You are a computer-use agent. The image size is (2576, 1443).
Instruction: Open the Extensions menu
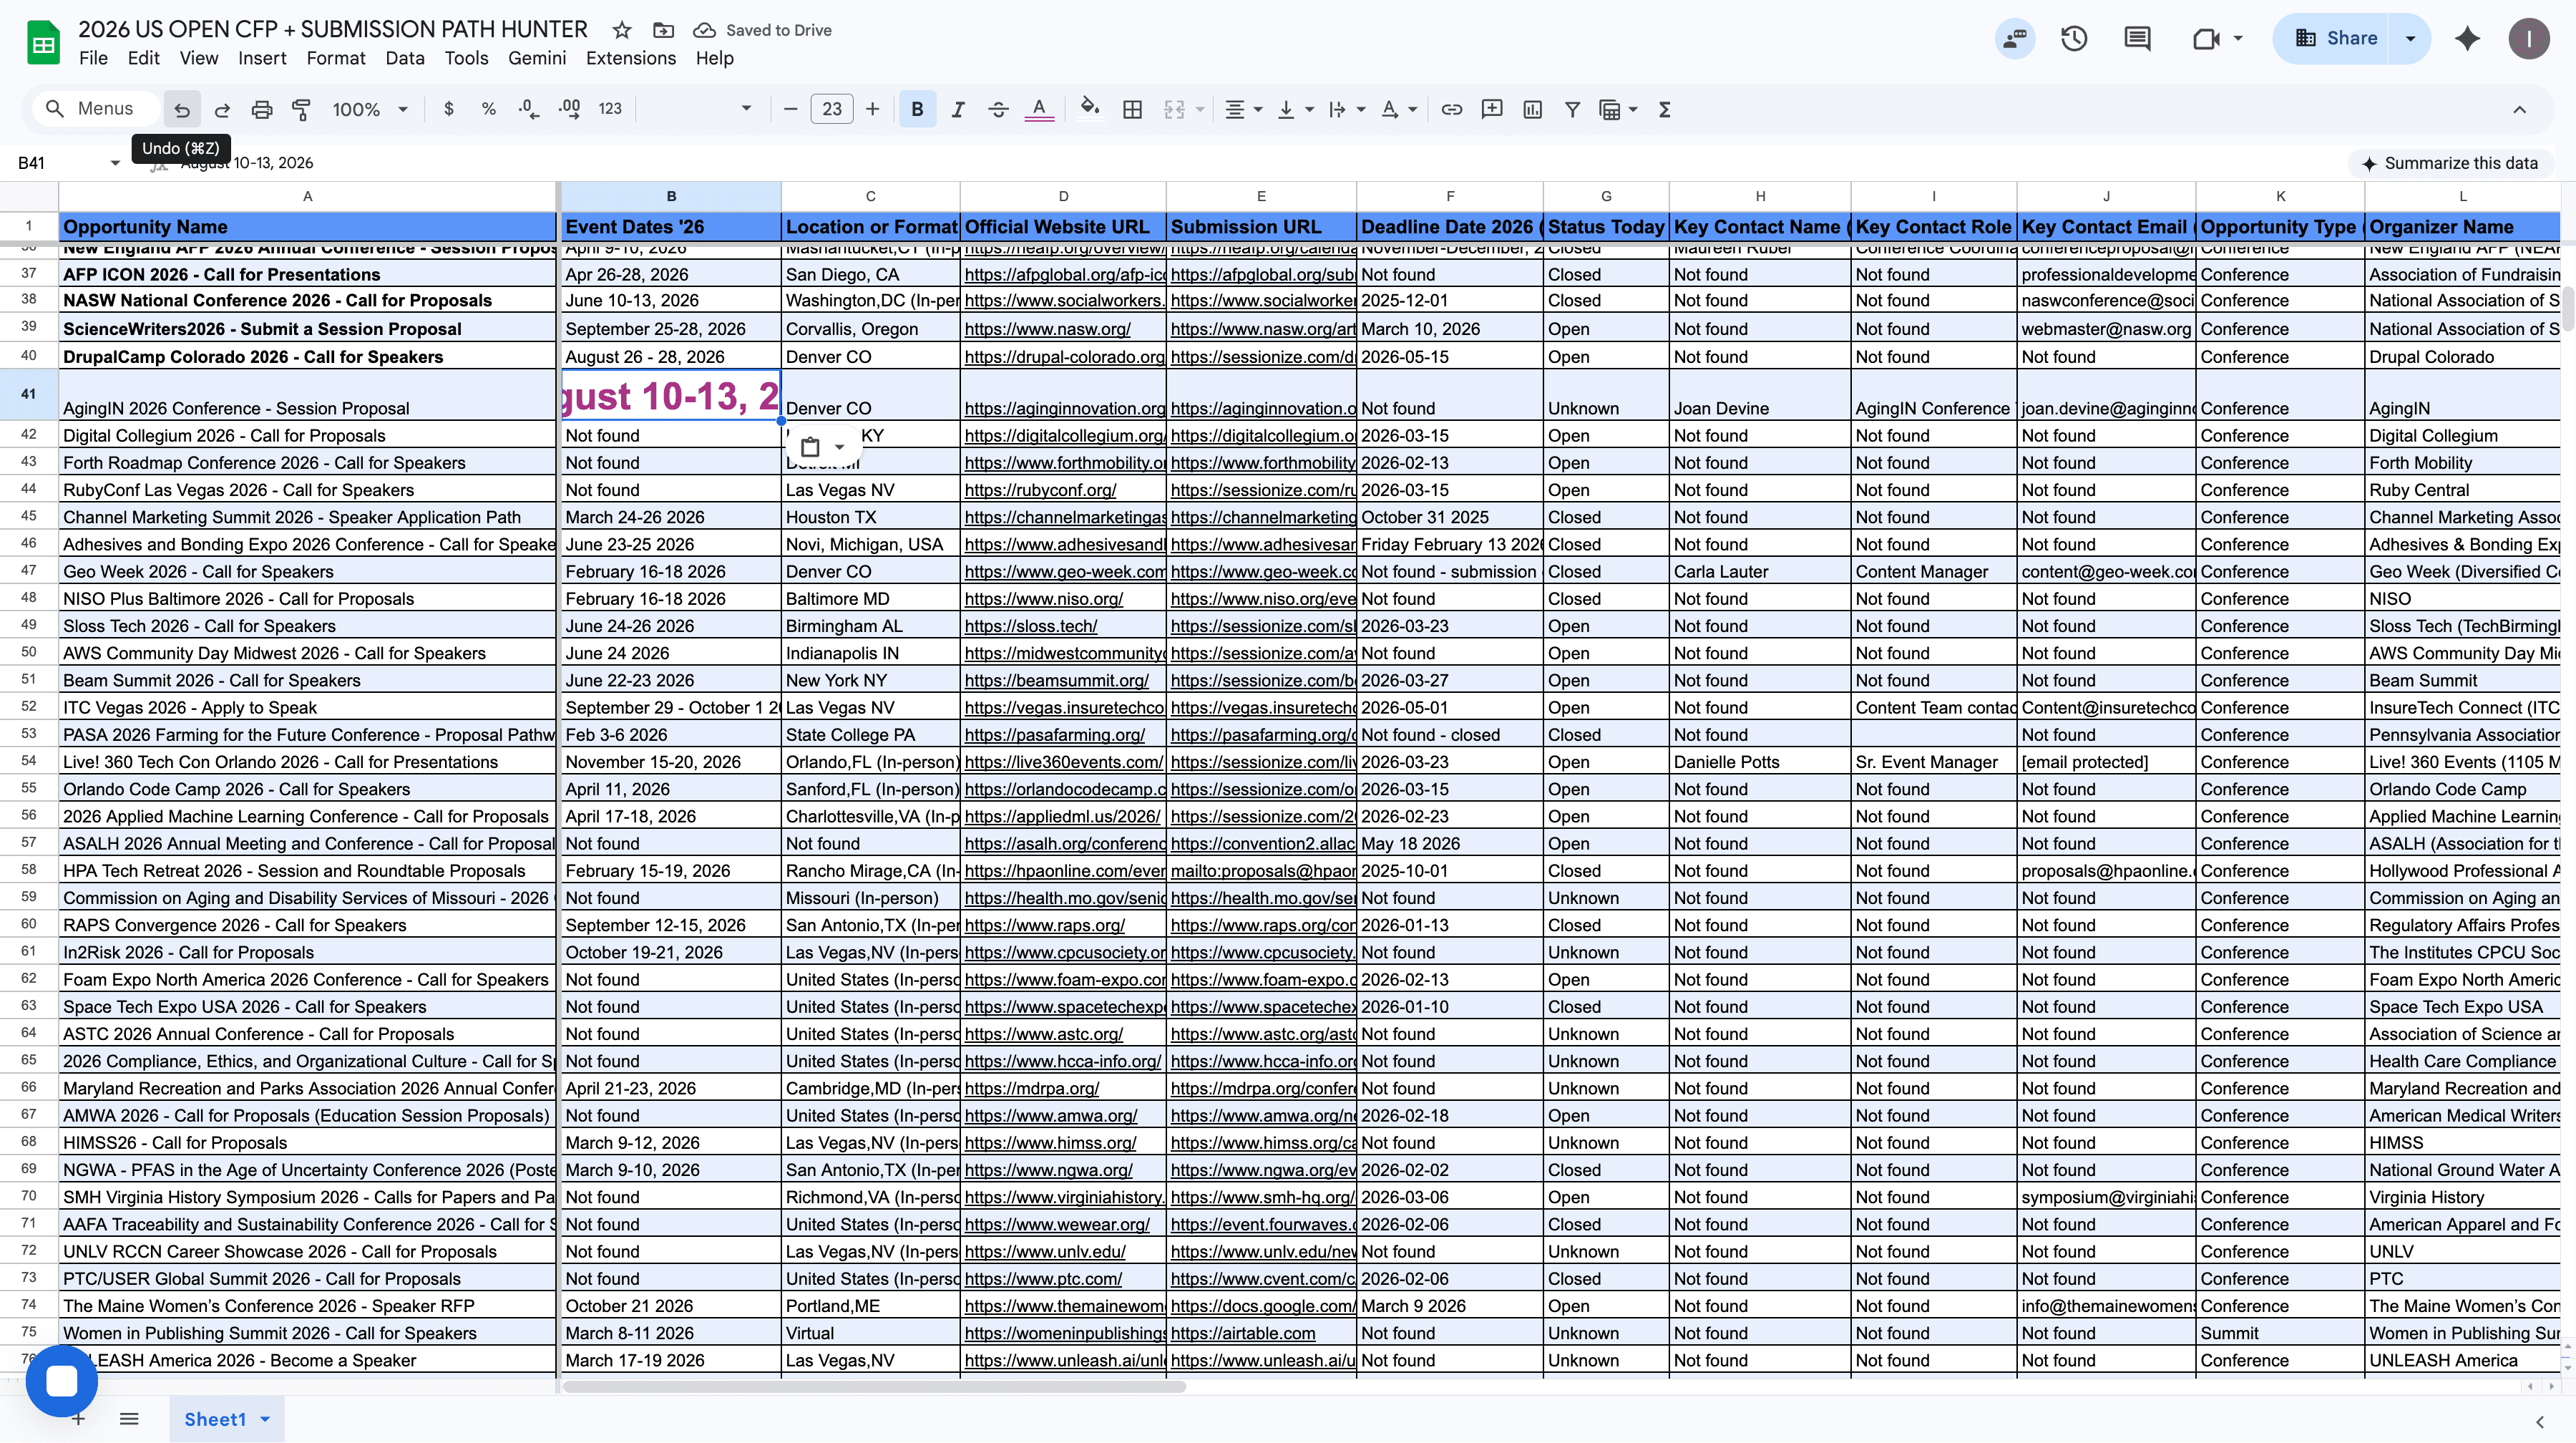tap(630, 58)
